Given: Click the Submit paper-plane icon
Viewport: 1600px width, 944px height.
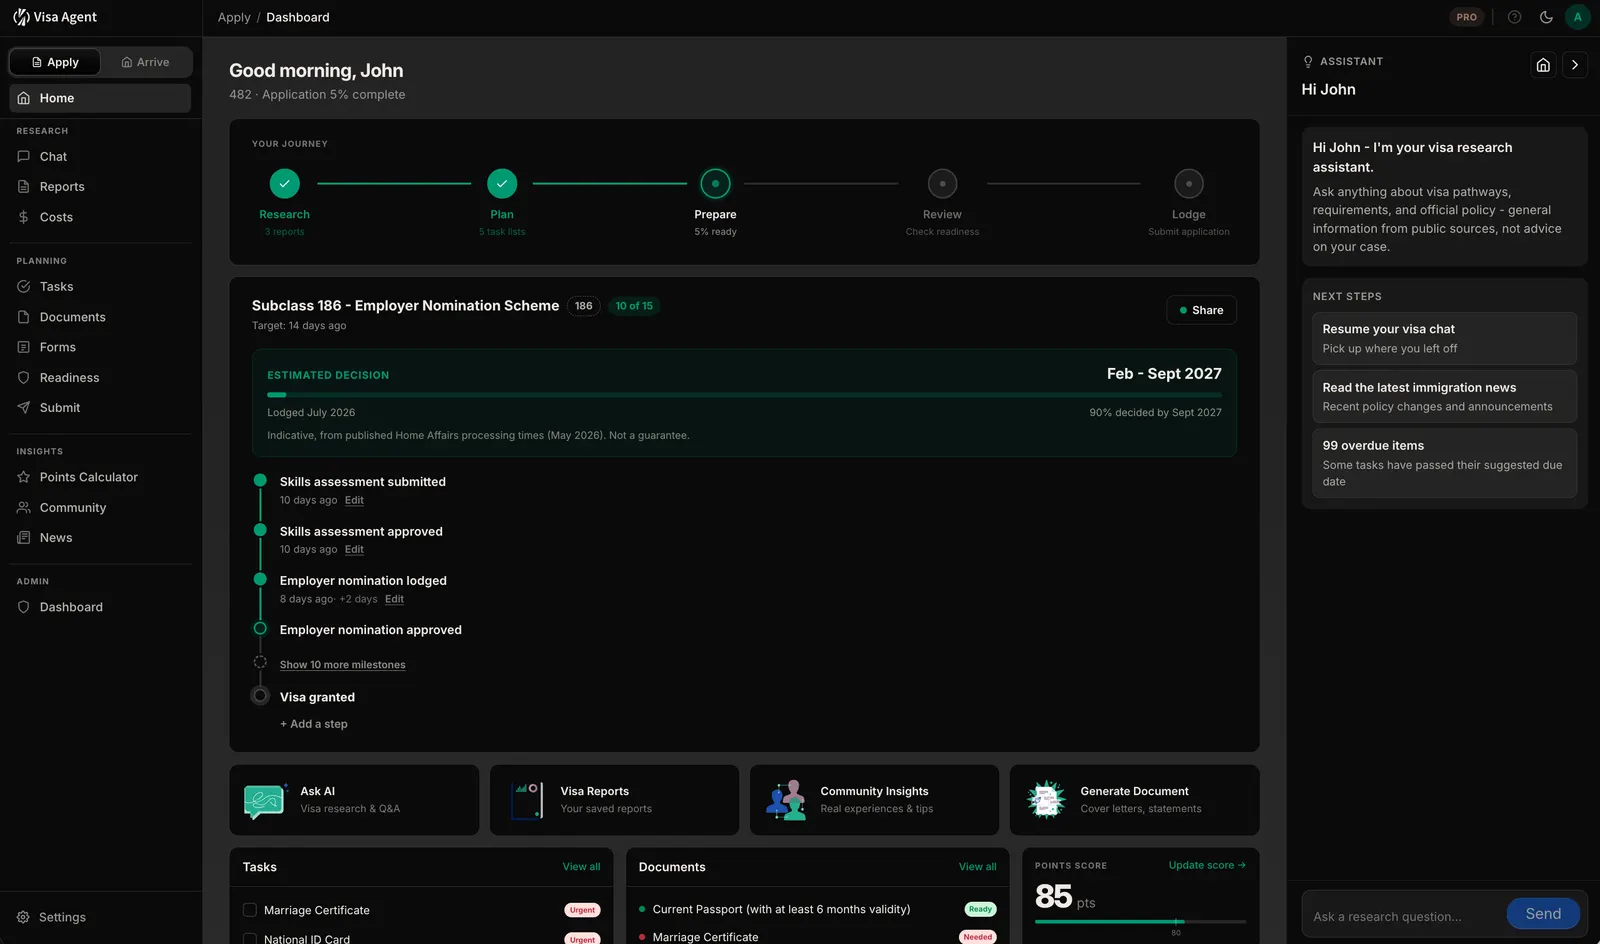Looking at the screenshot, I should (24, 408).
